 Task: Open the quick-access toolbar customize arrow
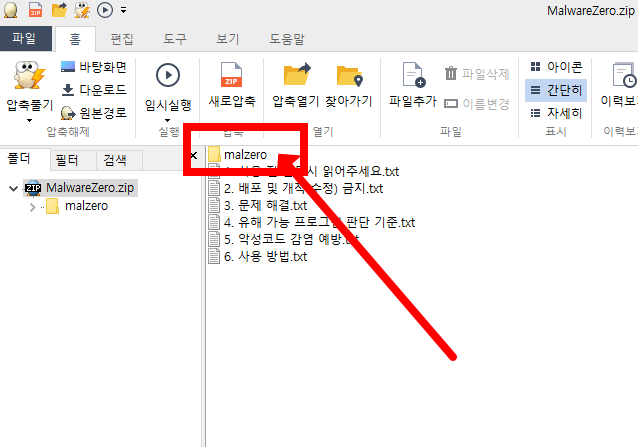click(123, 10)
